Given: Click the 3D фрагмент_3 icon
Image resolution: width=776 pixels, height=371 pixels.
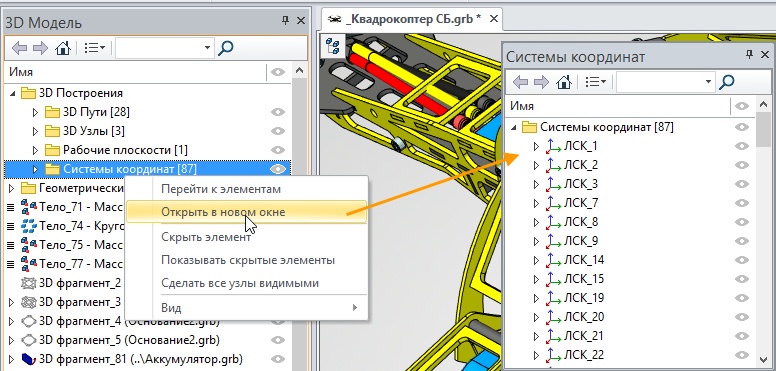Looking at the screenshot, I should click(x=29, y=302).
